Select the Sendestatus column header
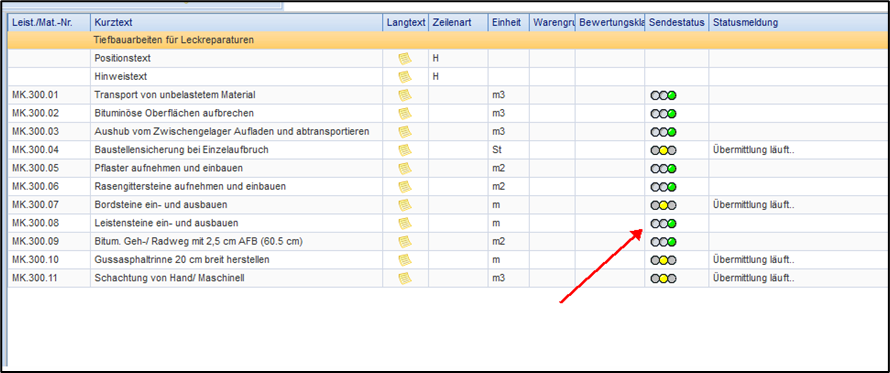The width and height of the screenshot is (890, 373). click(677, 23)
